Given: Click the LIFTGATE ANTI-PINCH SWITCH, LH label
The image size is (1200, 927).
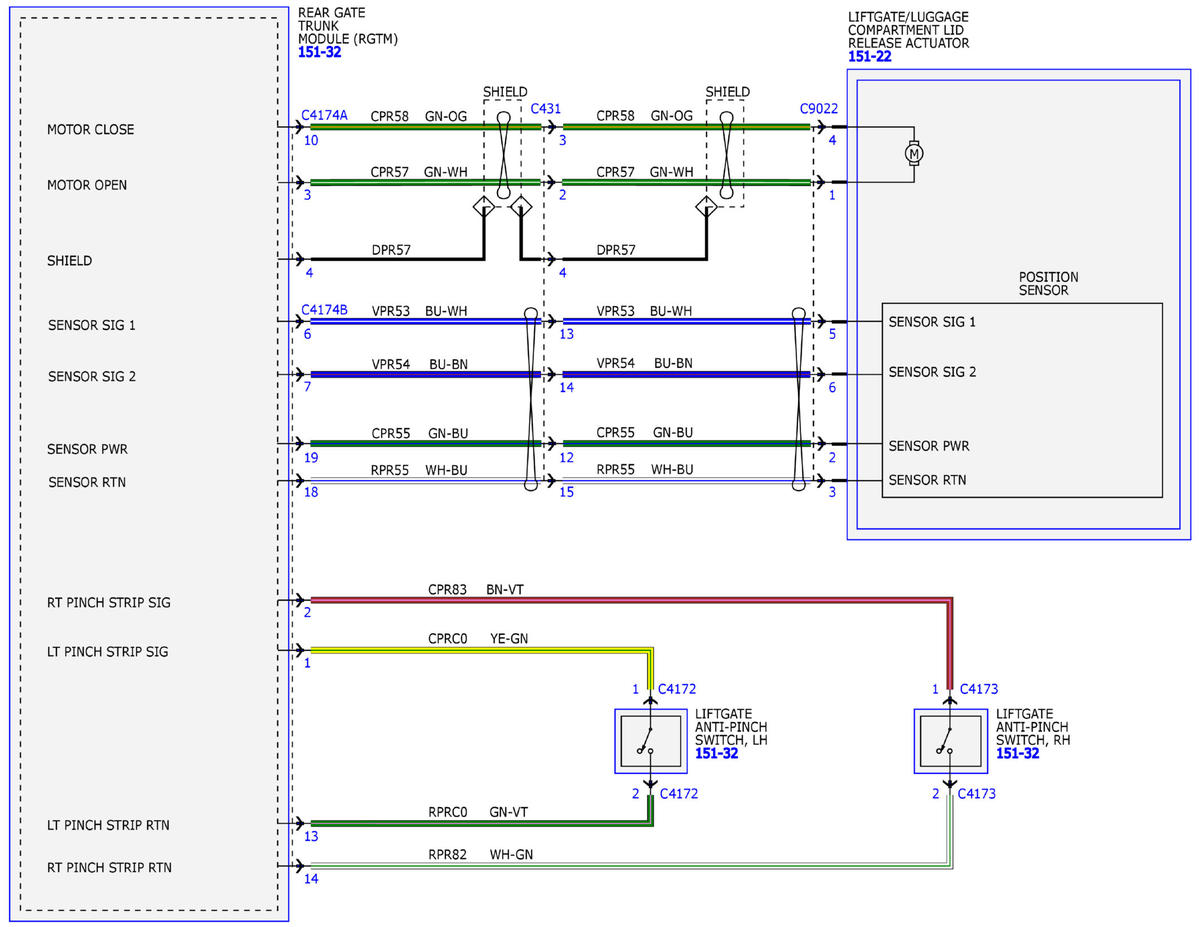Looking at the screenshot, I should click(732, 727).
